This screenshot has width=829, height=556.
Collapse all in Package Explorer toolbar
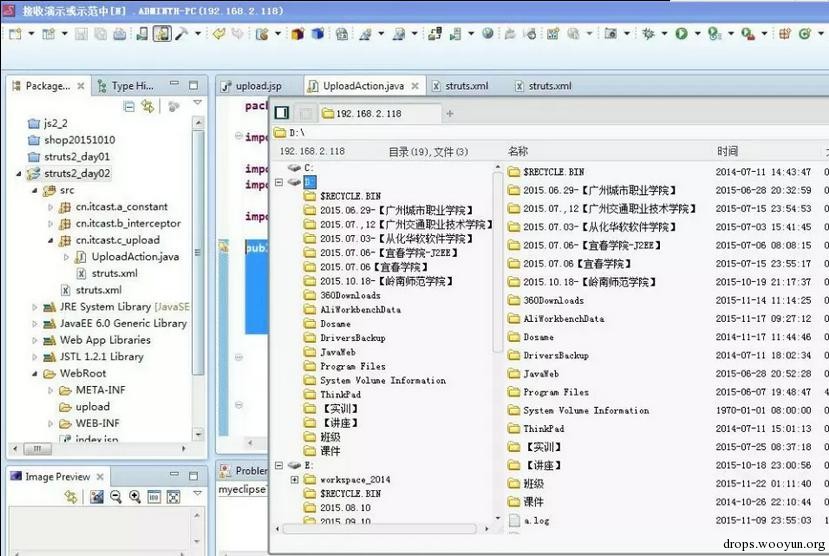128,107
